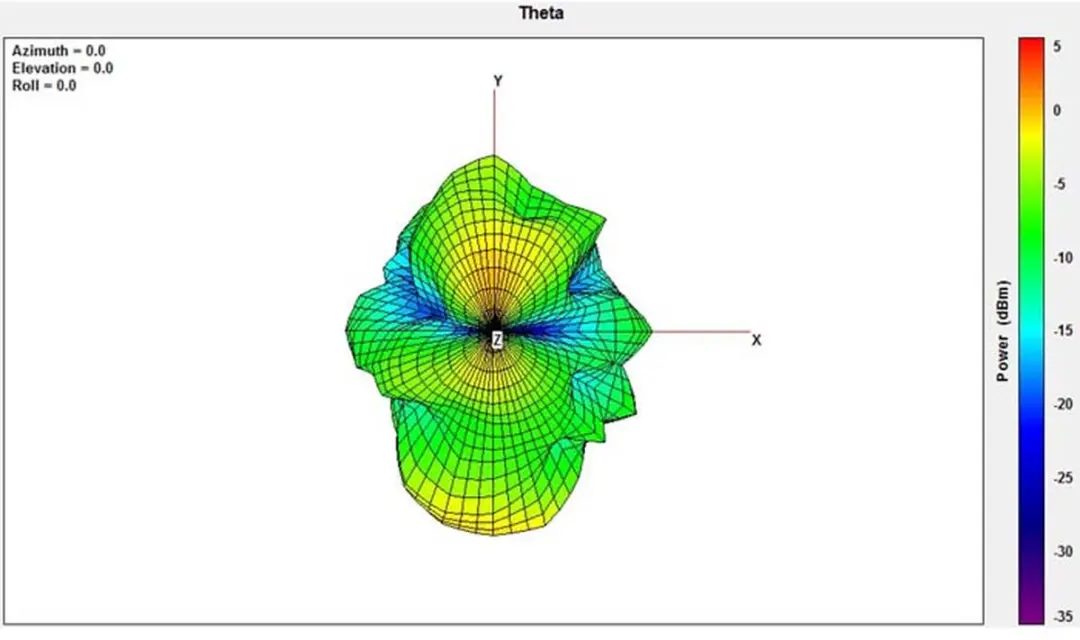Click the Roll = 0.0 readout

(44, 85)
